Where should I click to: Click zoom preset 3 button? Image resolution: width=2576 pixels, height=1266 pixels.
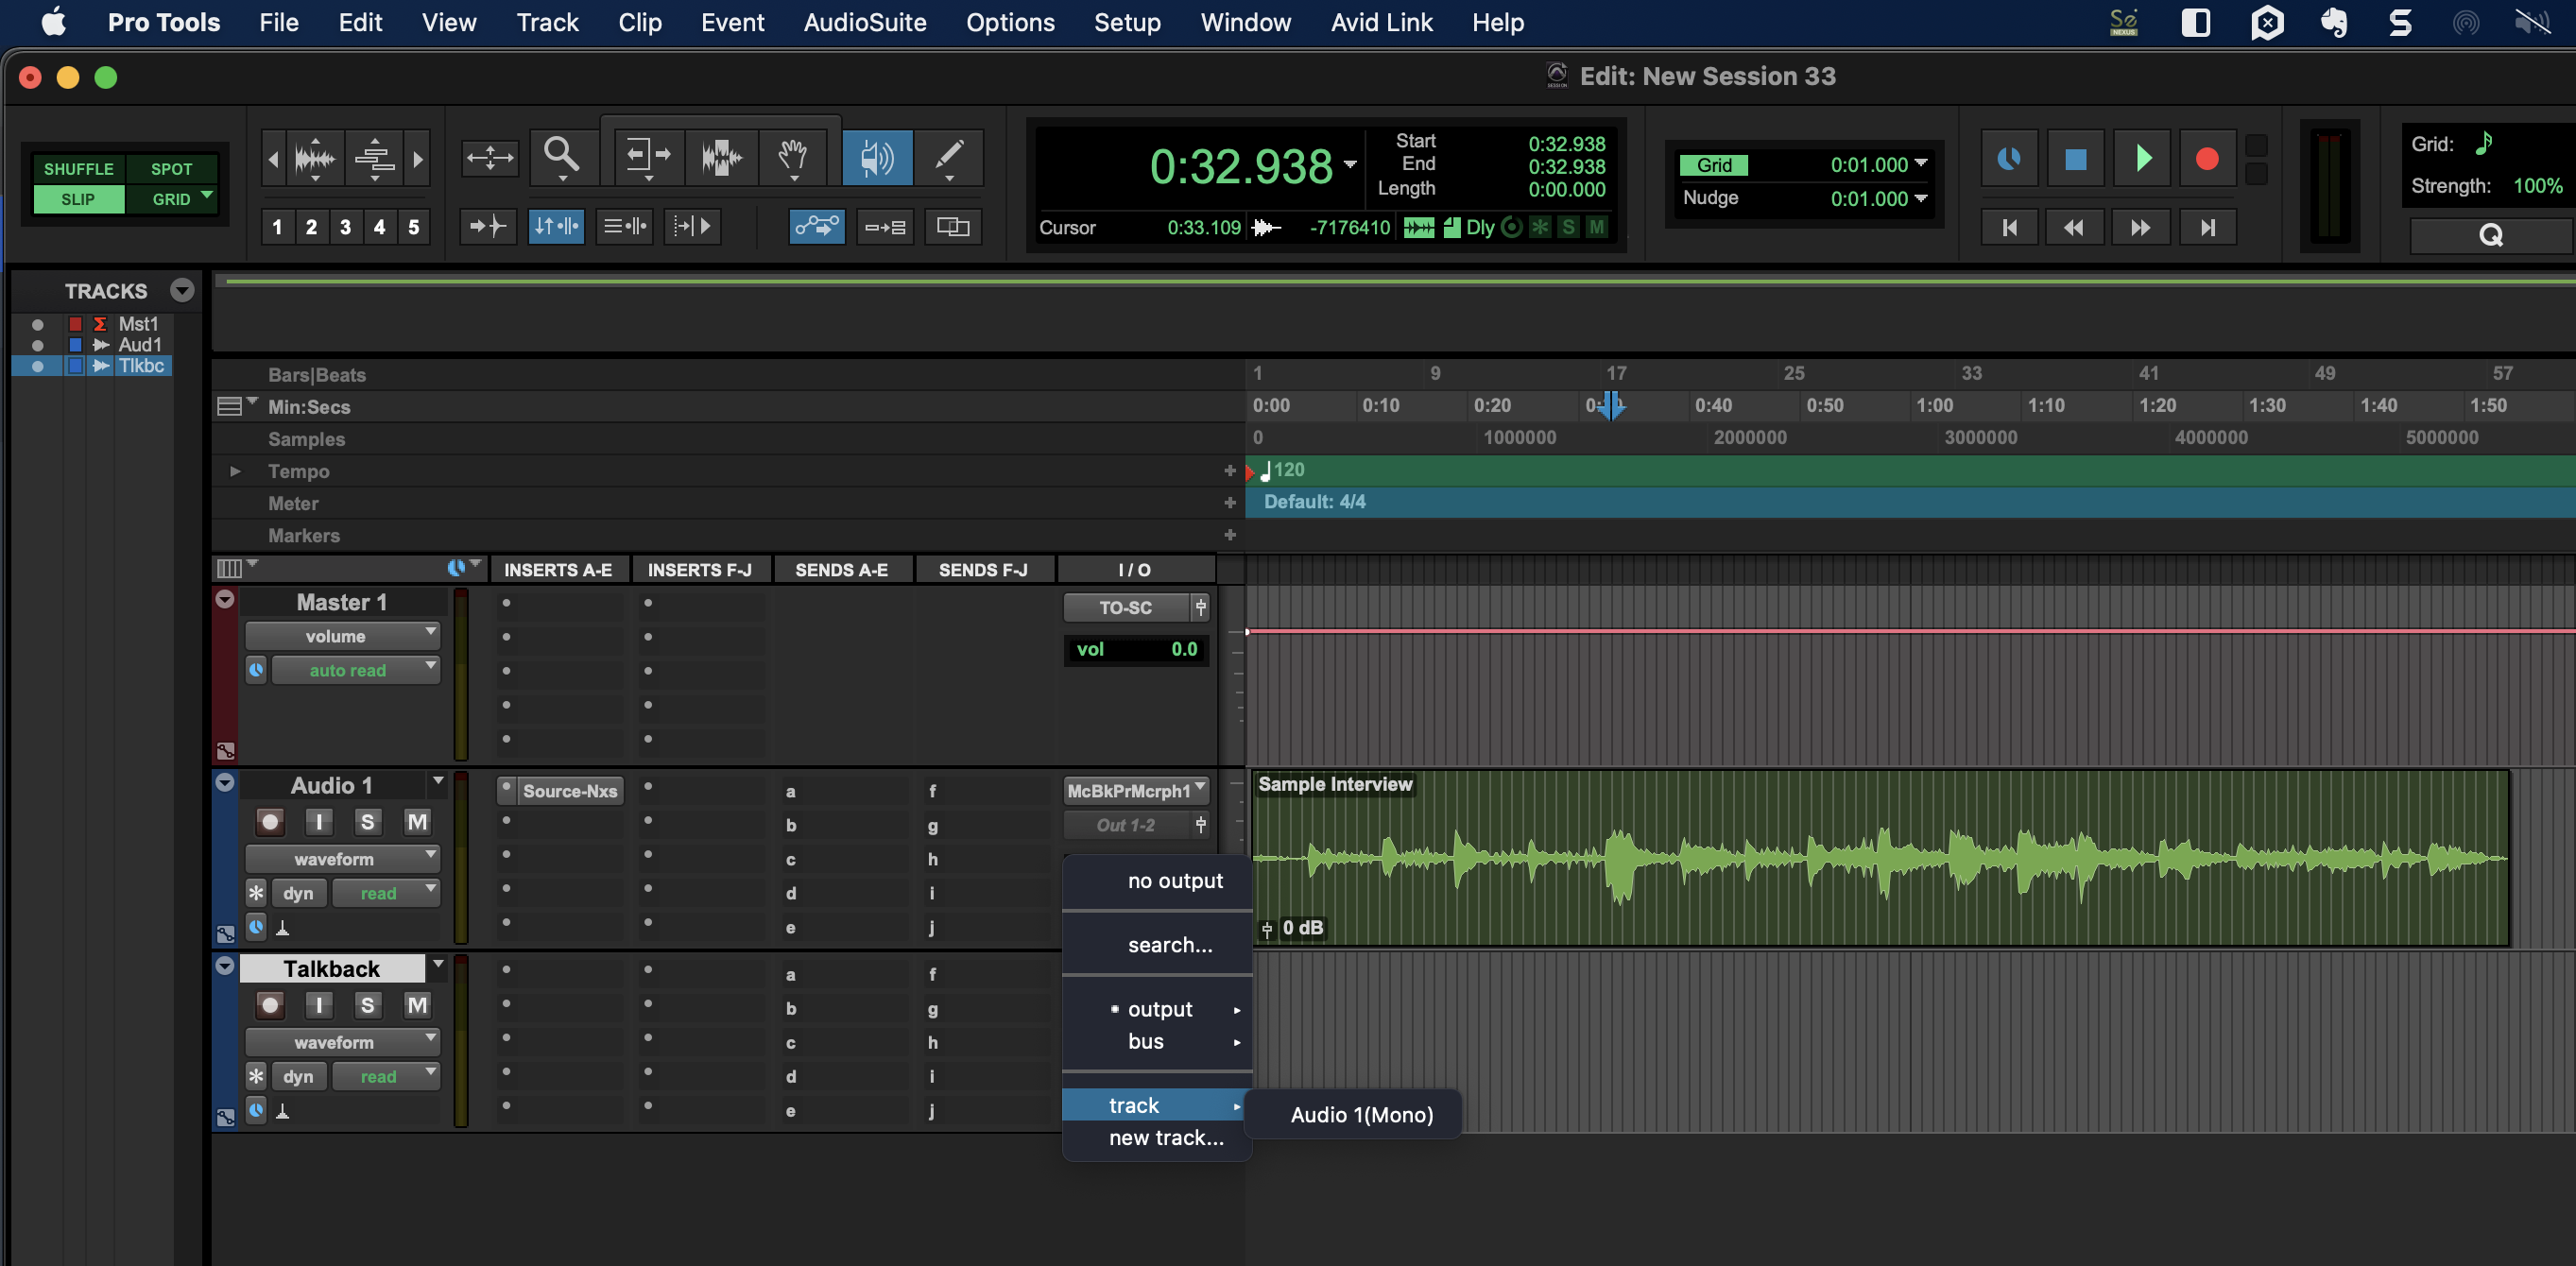coord(345,227)
